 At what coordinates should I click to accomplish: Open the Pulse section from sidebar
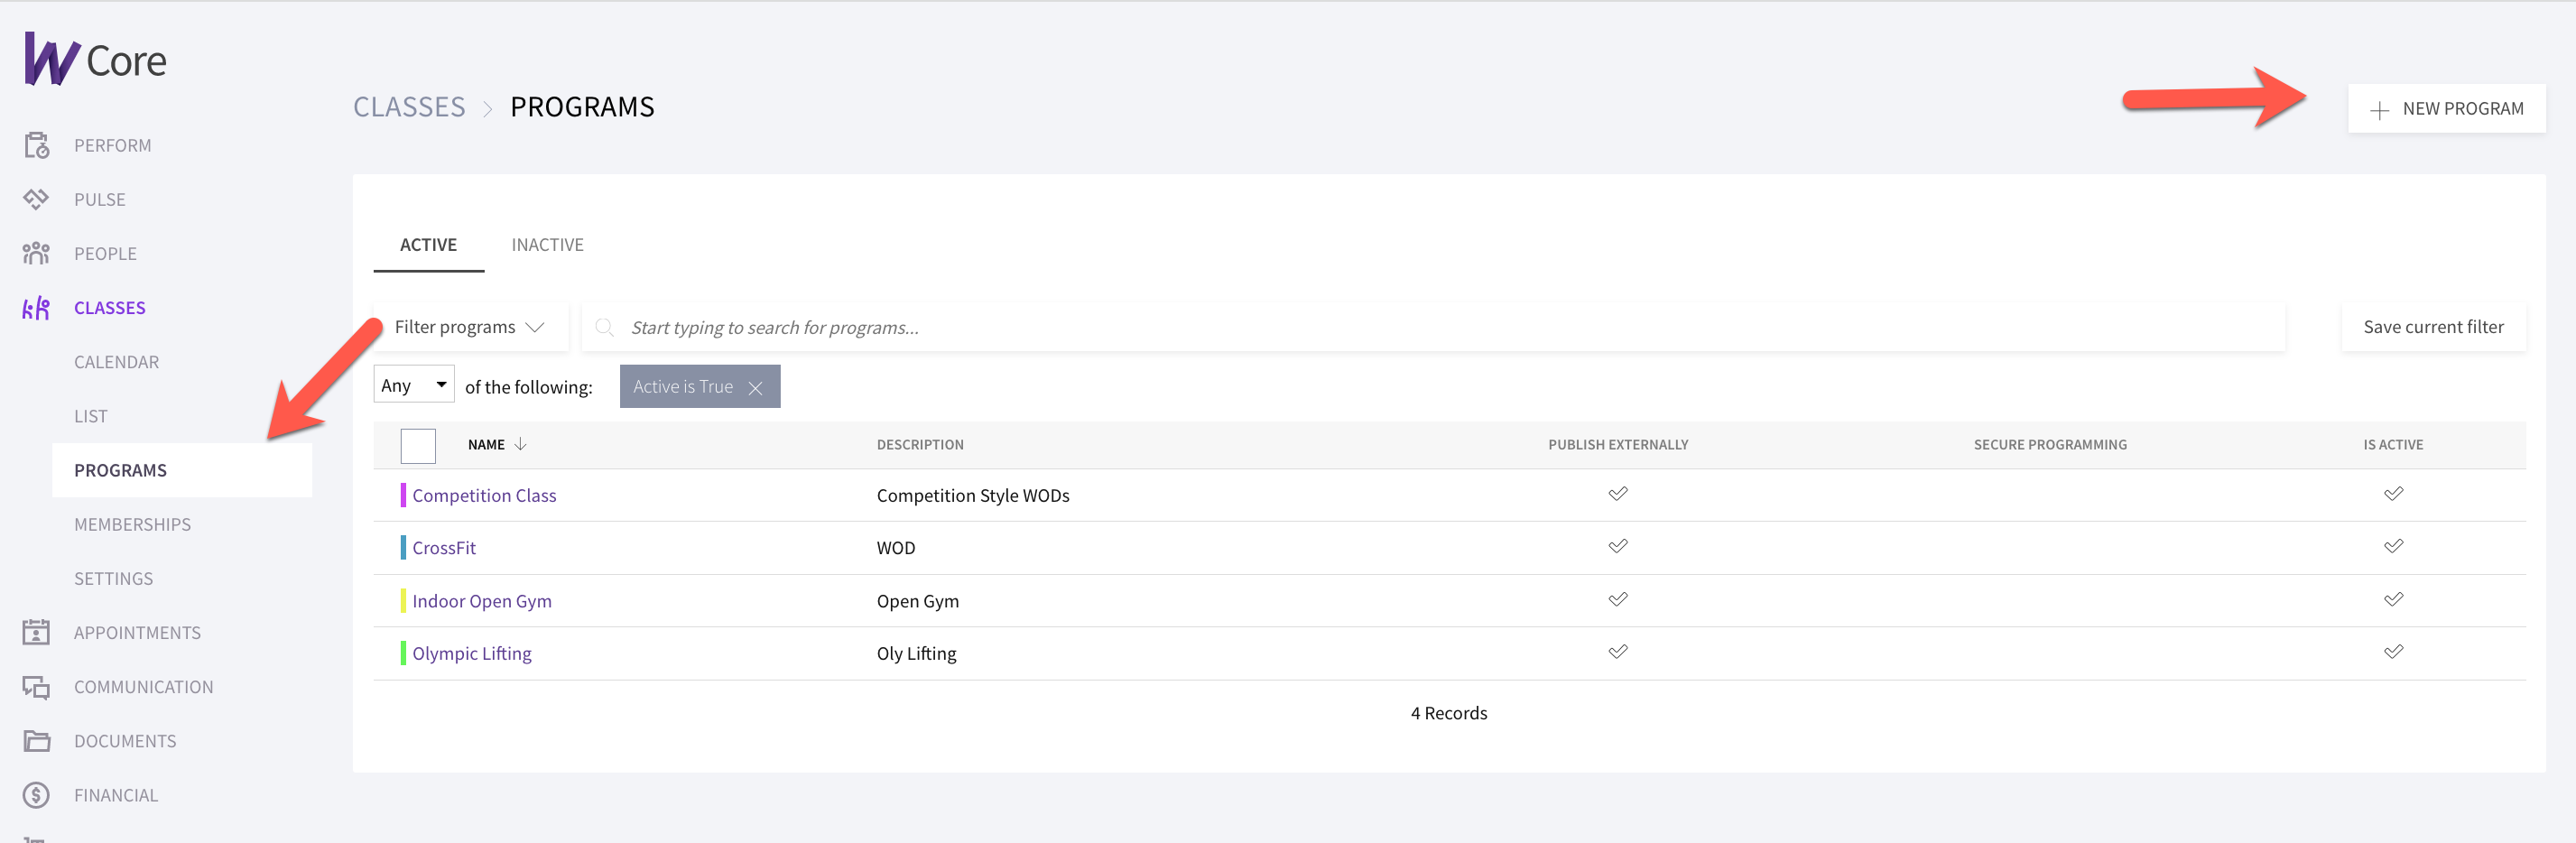tap(36, 198)
